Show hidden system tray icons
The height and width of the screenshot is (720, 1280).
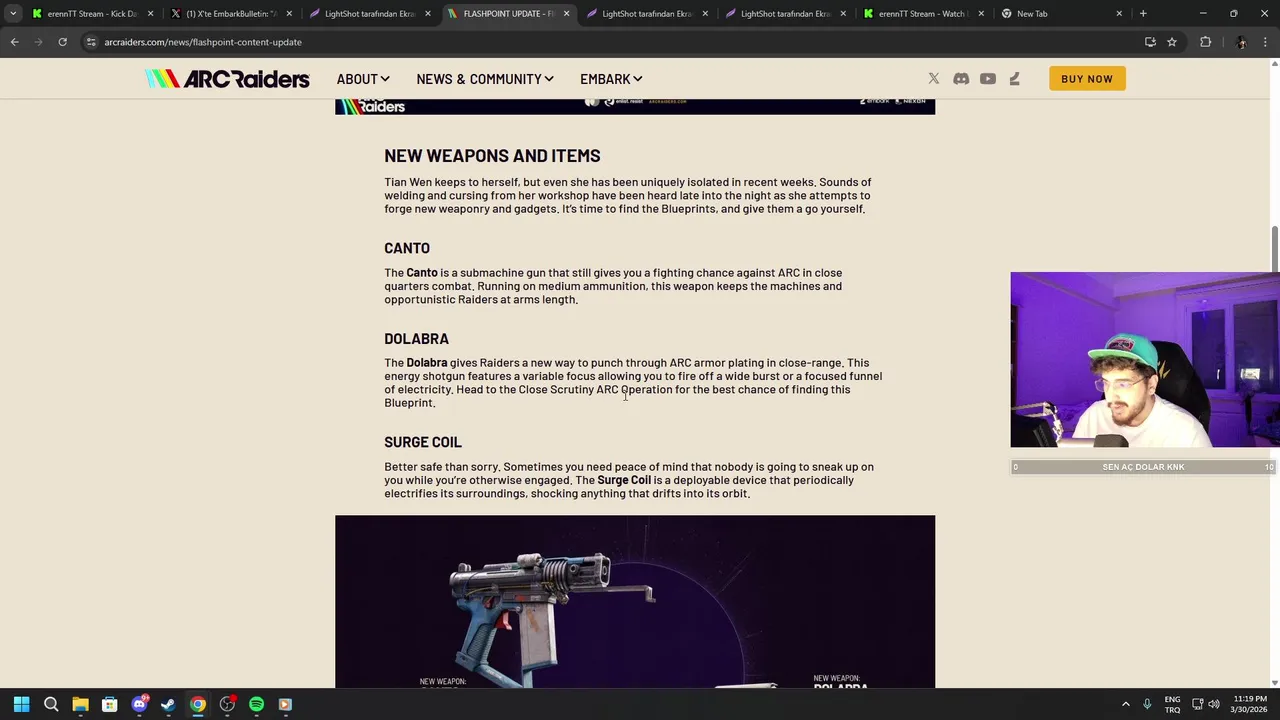point(1126,704)
